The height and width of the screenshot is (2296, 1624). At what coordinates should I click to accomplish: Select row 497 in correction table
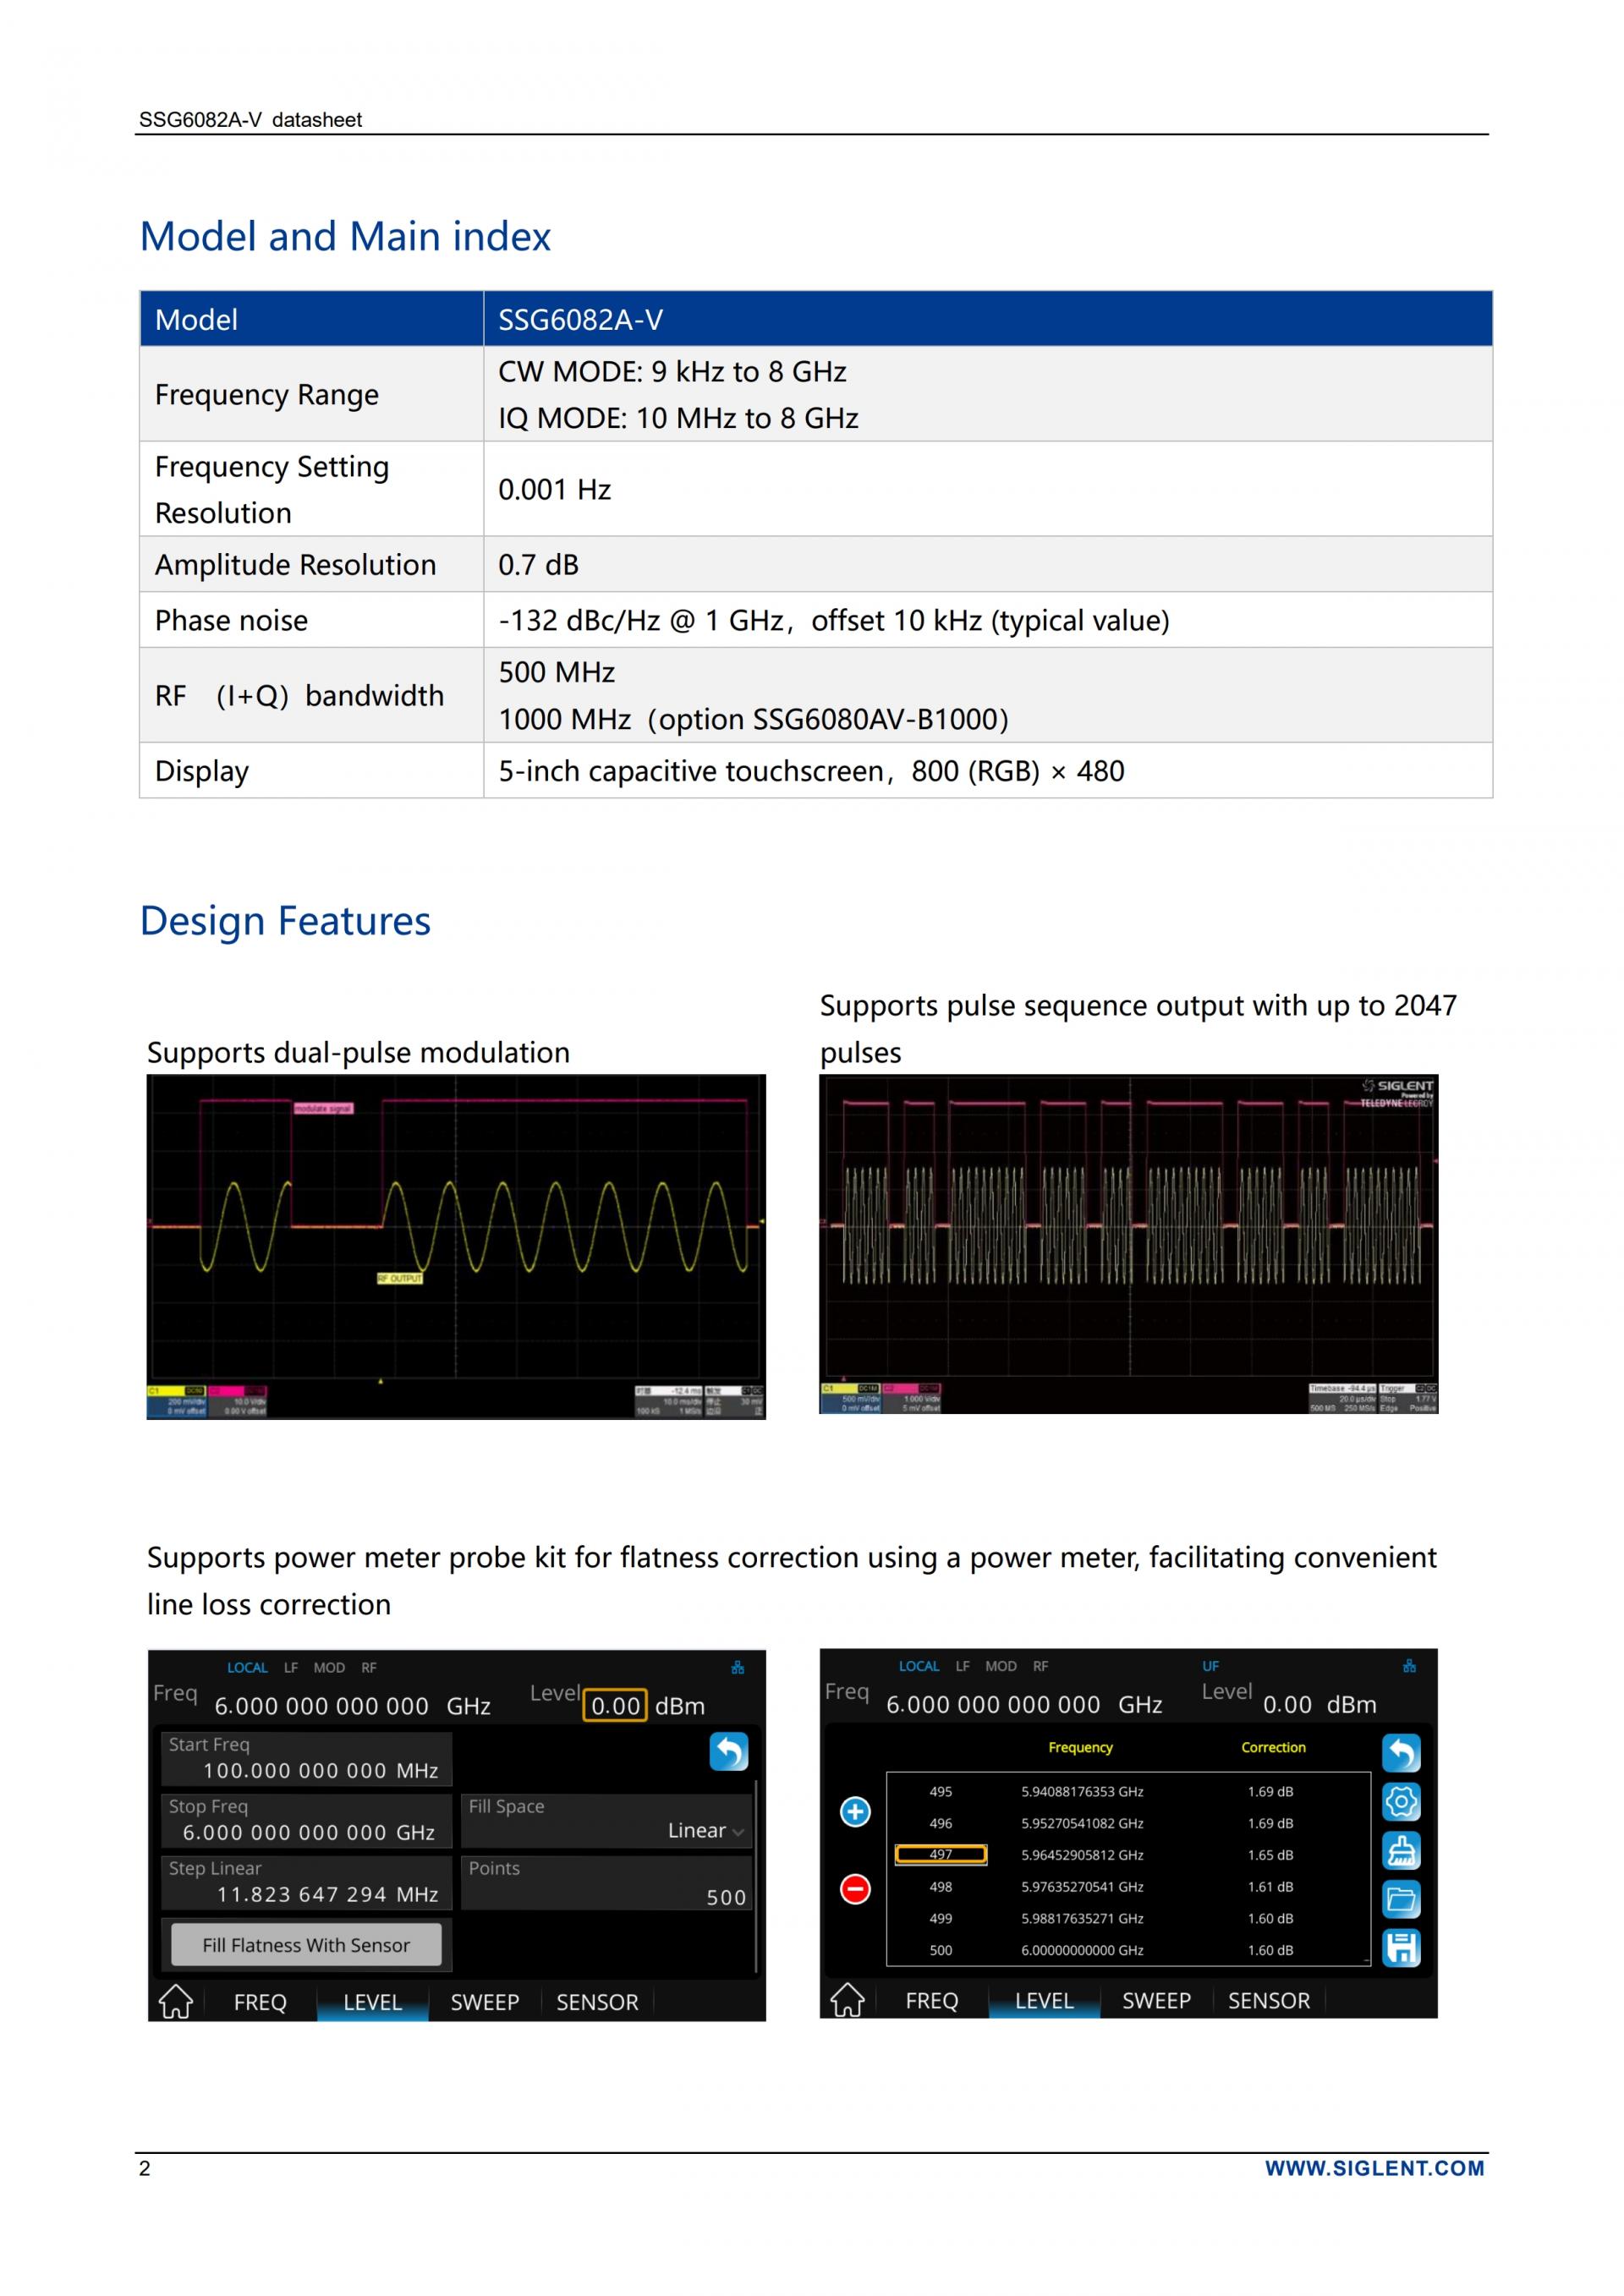pyautogui.click(x=940, y=1854)
